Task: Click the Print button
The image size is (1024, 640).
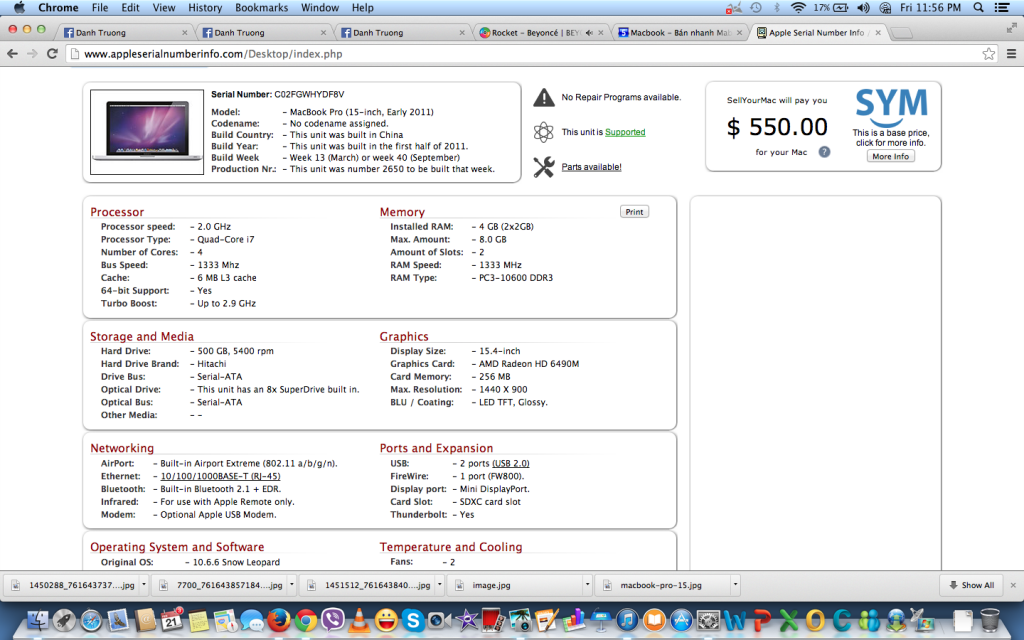Action: [633, 211]
